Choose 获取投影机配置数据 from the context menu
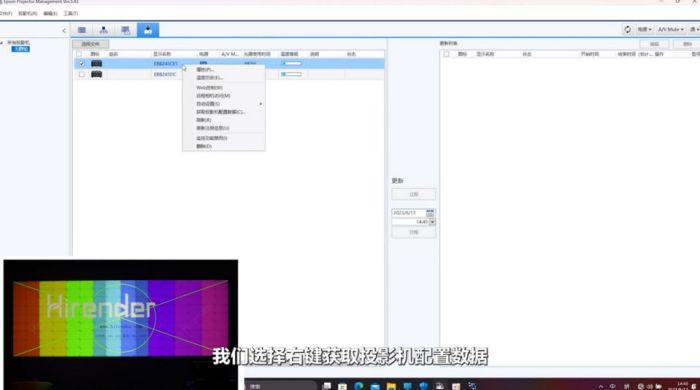Image resolution: width=700 pixels, height=390 pixels. [x=221, y=112]
